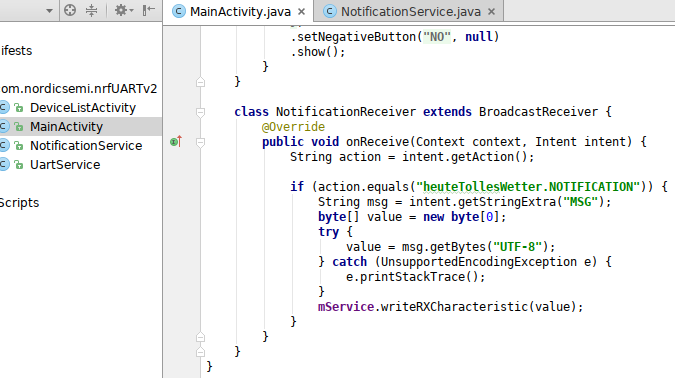The width and height of the screenshot is (675, 378).
Task: Click fold end marker closing onReceive method
Action: (200, 337)
